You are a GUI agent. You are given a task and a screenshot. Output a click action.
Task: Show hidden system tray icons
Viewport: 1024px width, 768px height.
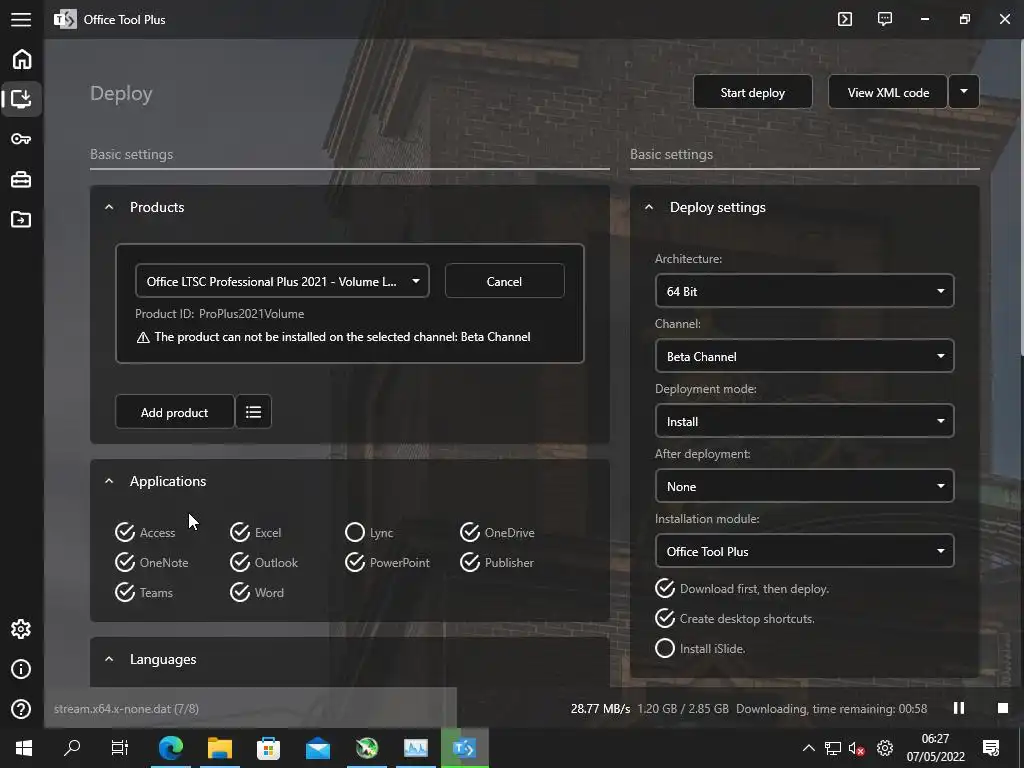pos(808,748)
